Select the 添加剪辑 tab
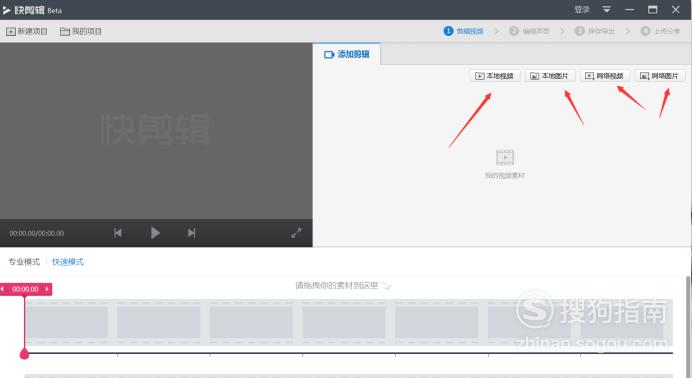This screenshot has width=692, height=378. point(347,54)
